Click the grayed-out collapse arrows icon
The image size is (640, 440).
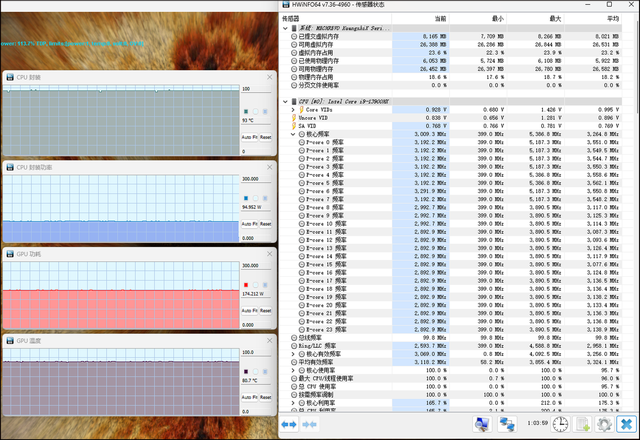click(x=311, y=424)
